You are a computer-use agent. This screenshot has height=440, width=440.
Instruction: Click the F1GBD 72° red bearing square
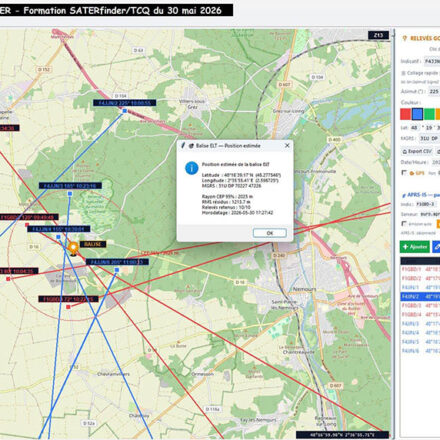[x=68, y=307]
